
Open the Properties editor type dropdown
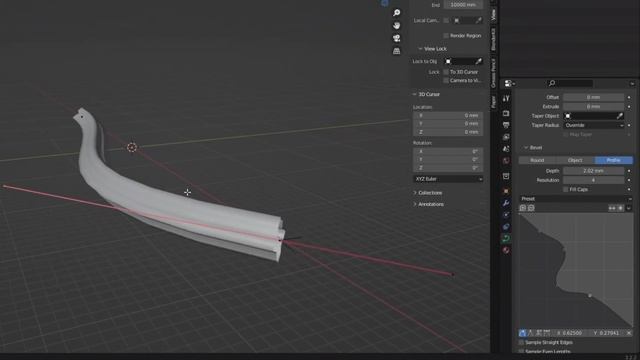[509, 83]
